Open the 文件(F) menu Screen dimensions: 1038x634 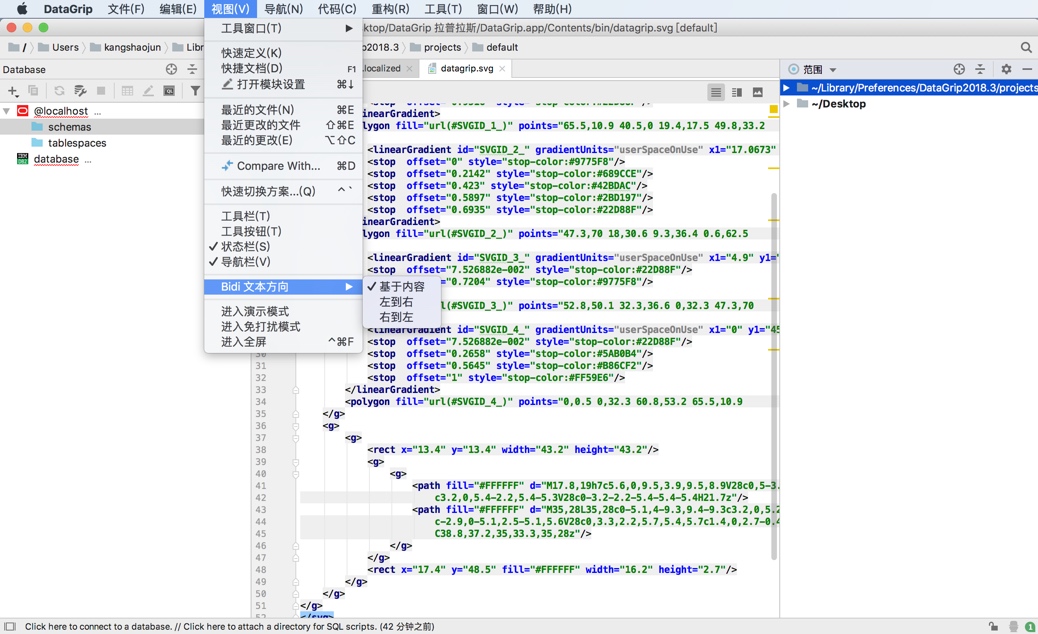126,9
